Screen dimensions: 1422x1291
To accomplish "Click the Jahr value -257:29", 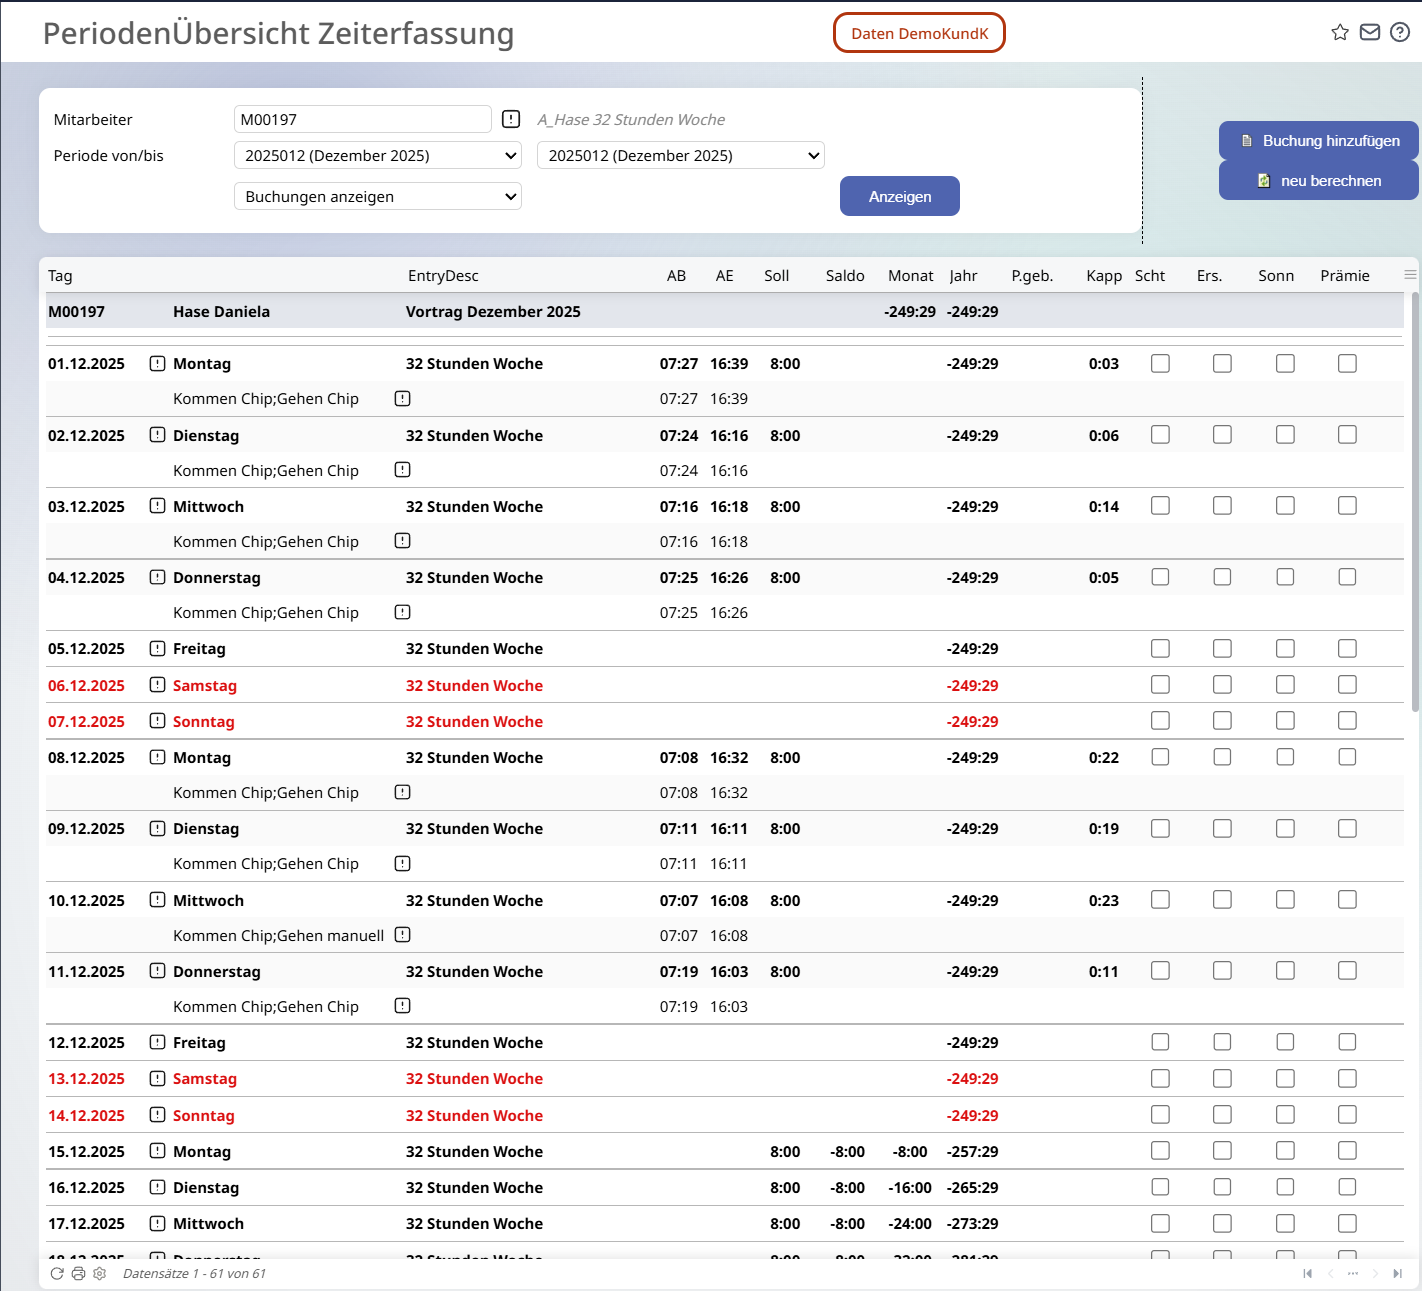I will (972, 1151).
